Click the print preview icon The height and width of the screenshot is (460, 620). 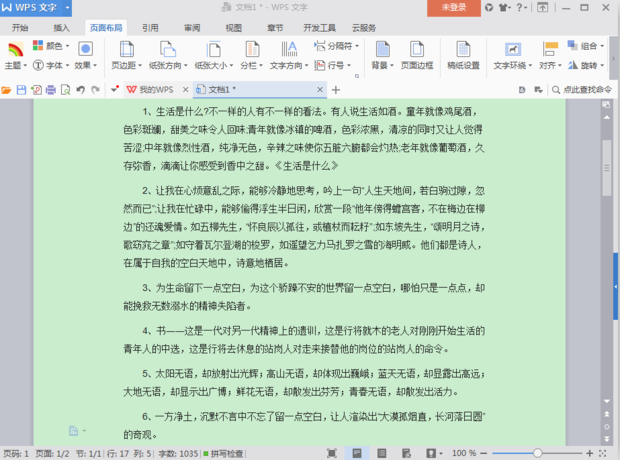[66, 90]
